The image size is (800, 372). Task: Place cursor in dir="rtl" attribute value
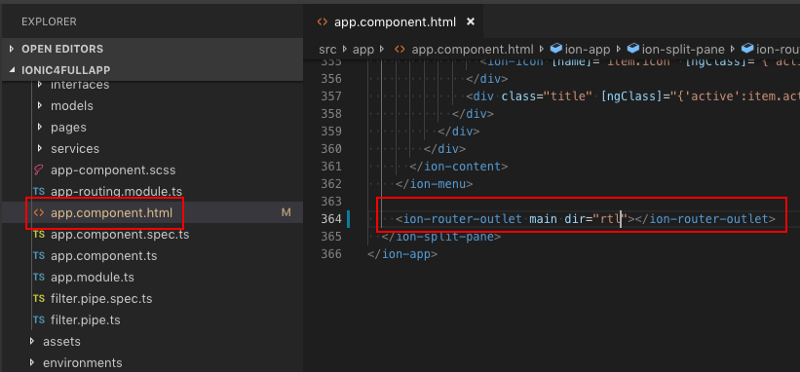(612, 219)
